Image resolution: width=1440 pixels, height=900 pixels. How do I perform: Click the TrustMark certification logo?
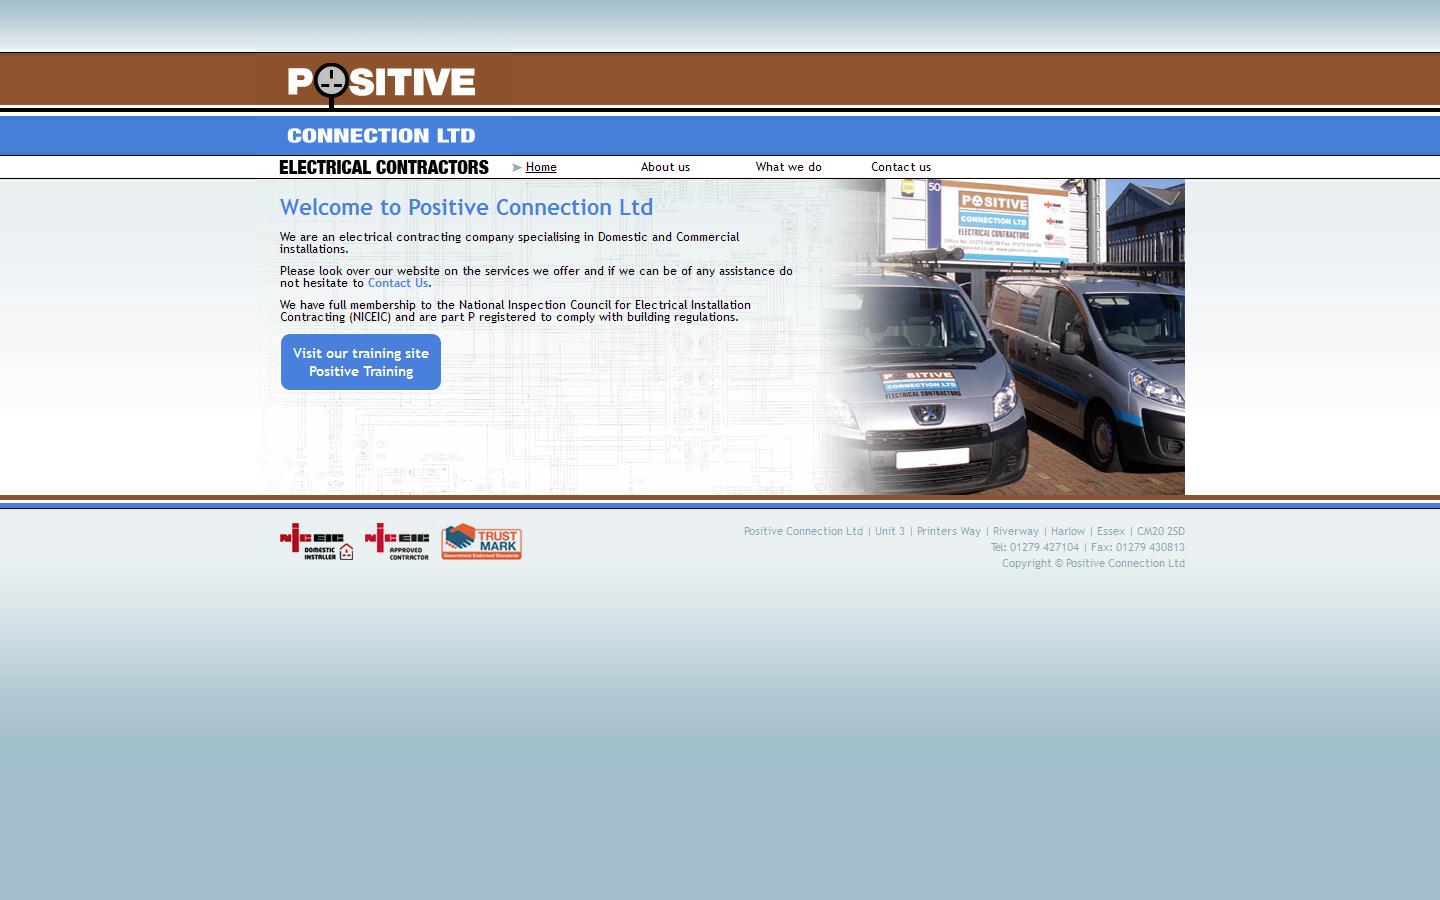pyautogui.click(x=480, y=542)
